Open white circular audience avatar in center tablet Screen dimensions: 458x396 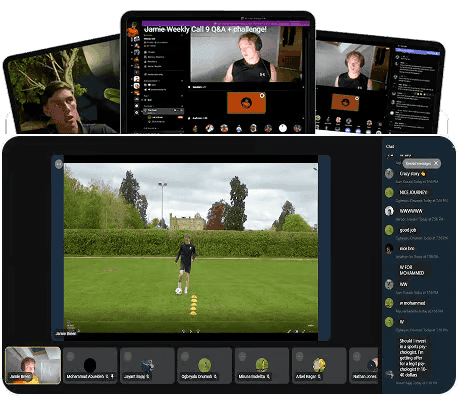tap(283, 128)
